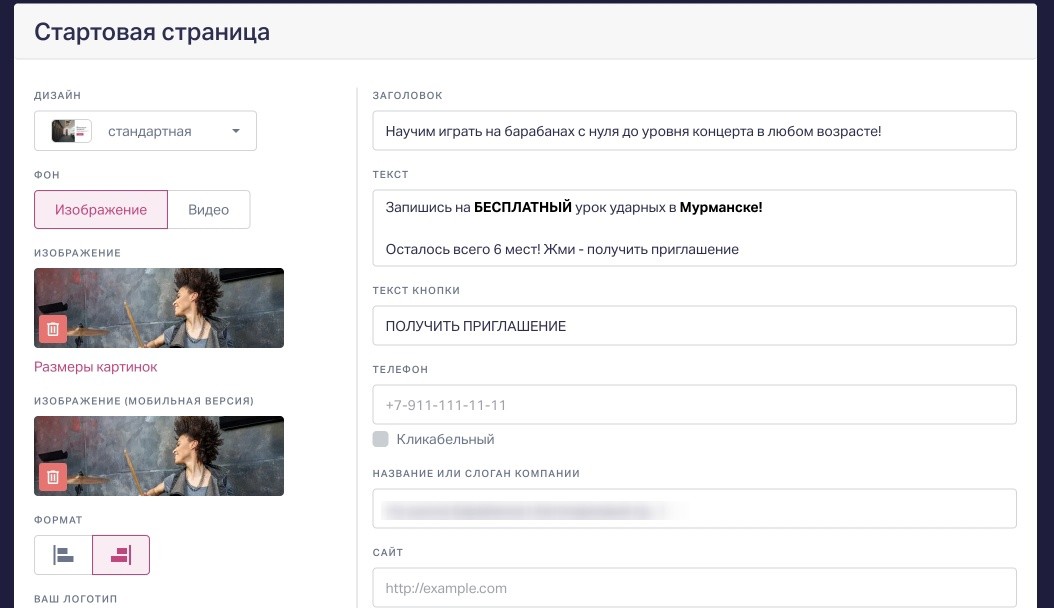This screenshot has height=608, width=1054.
Task: Click the line "Осталось всего 6 мест!"
Action: (462, 250)
